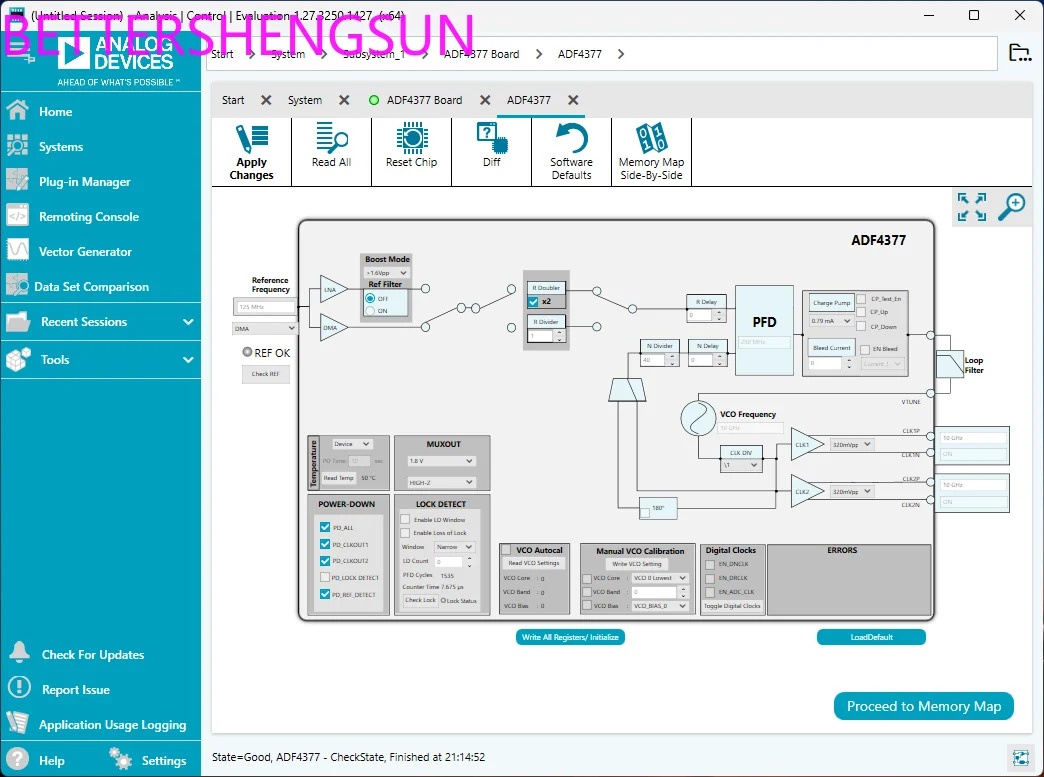Click the Reference Frequency input field
Viewport: 1044px width, 777px height.
point(264,307)
